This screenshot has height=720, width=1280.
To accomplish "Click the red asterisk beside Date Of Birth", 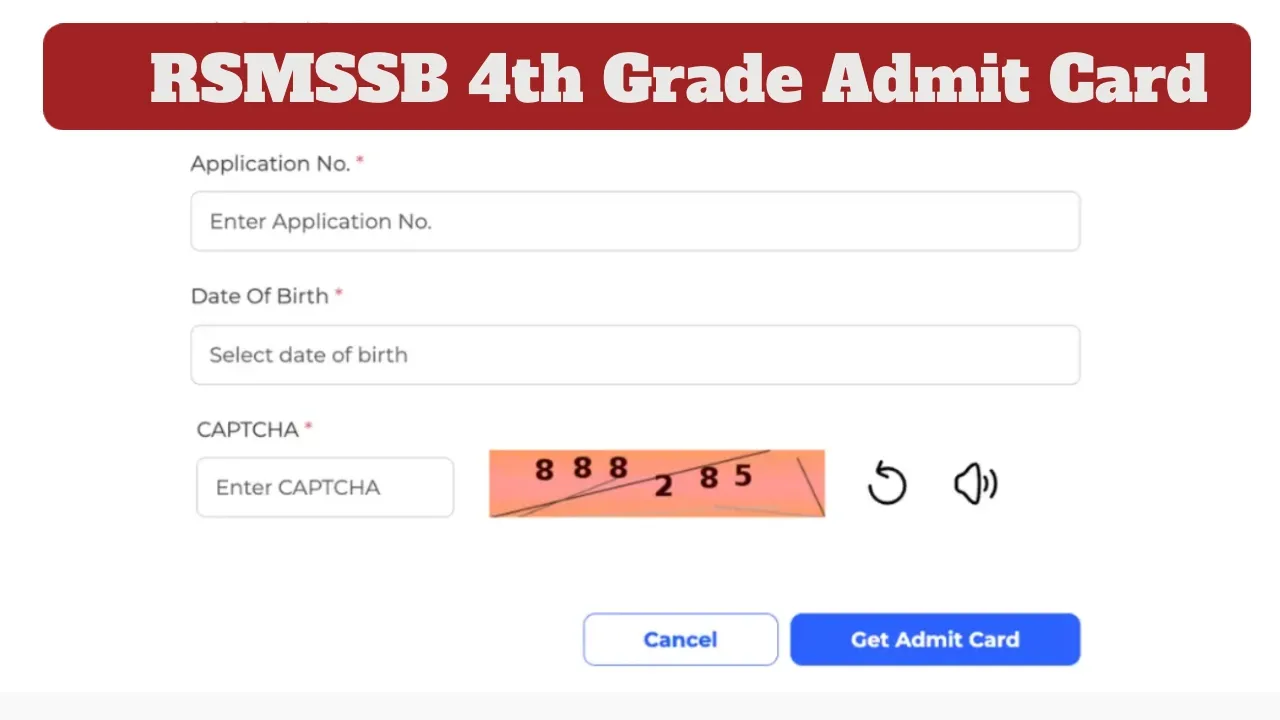I will (x=339, y=294).
